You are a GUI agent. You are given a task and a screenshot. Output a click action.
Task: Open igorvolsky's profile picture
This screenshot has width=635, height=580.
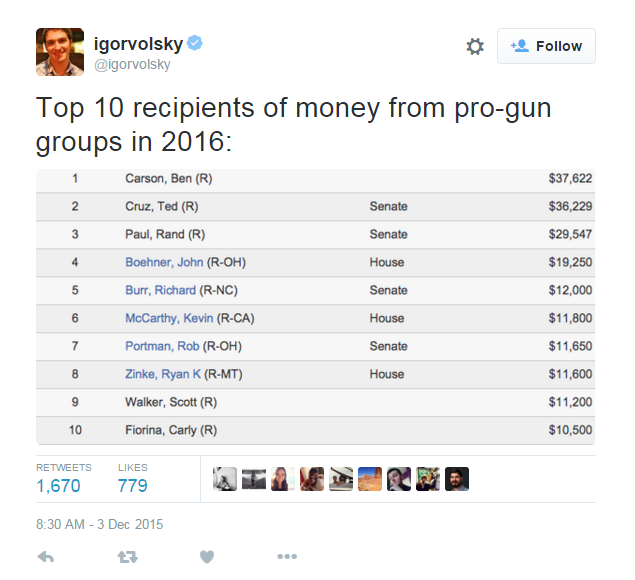pos(60,52)
